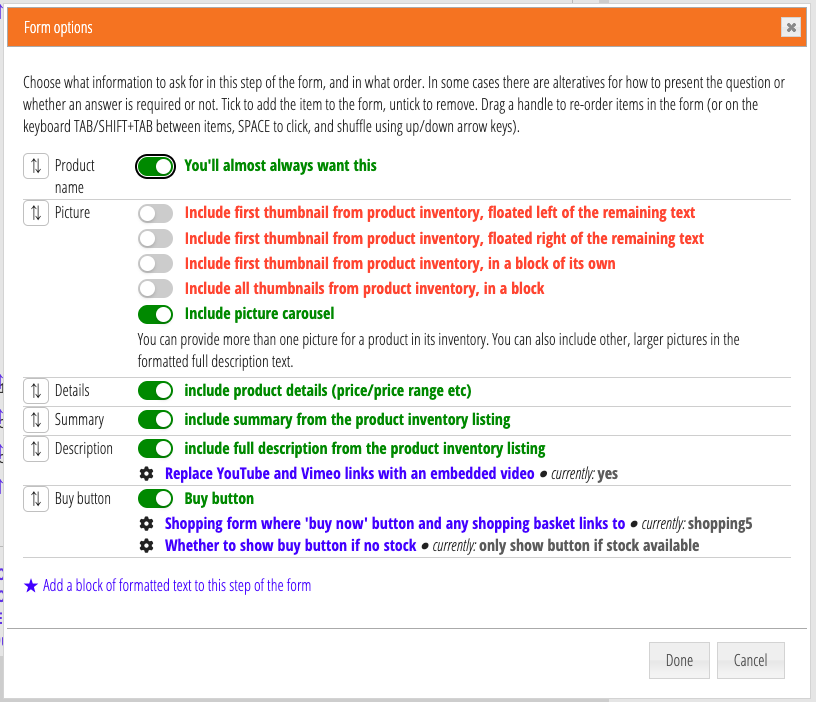This screenshot has height=702, width=816.
Task: Enable thumbnail floated left toggle
Action: pos(156,213)
